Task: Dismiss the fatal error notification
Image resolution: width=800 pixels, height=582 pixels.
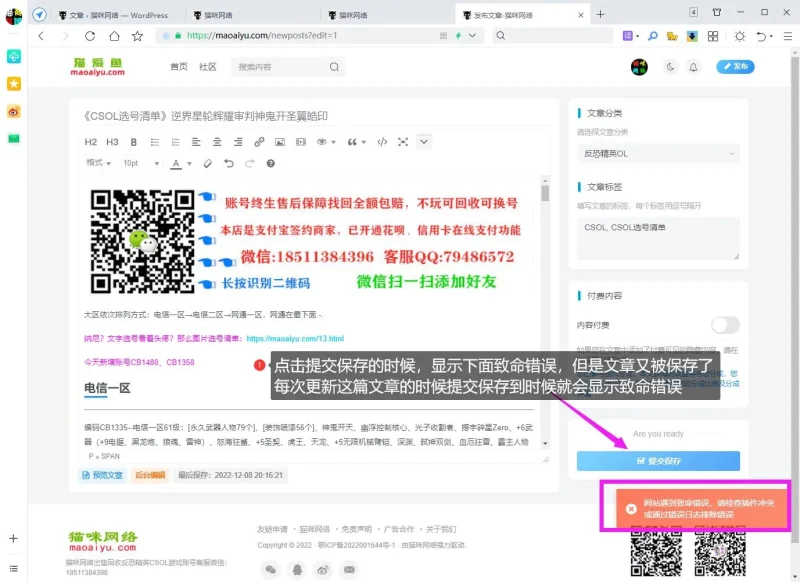Action: (631, 509)
